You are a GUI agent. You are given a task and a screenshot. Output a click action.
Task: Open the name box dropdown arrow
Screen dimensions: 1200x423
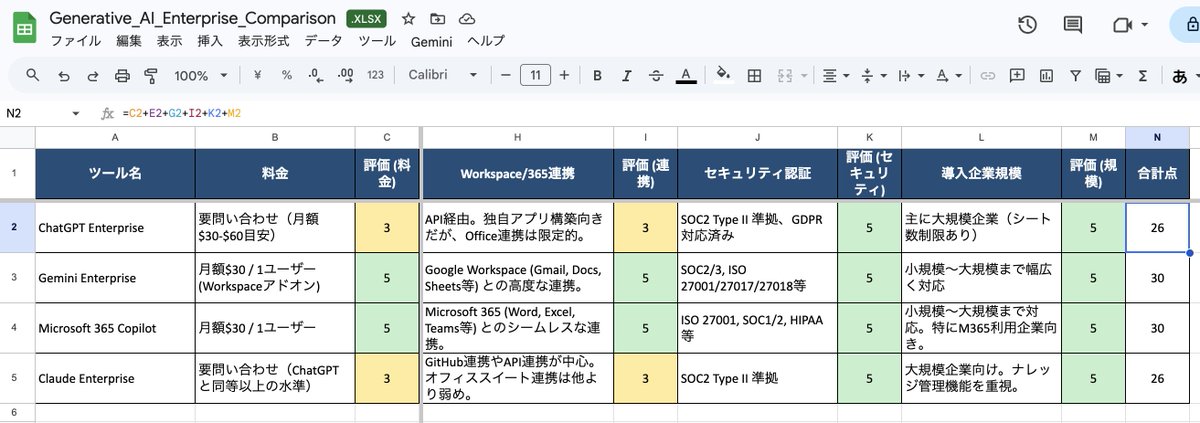75,114
